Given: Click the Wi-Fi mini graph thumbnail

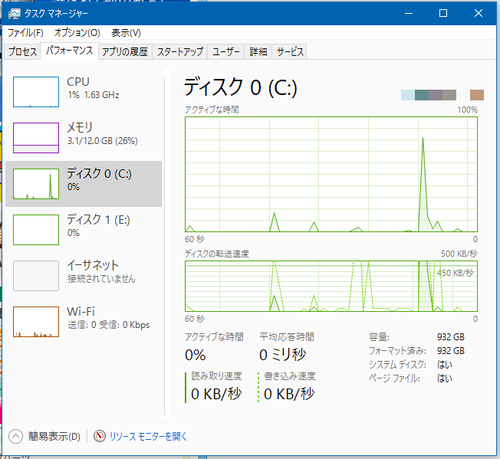Looking at the screenshot, I should click(36, 322).
